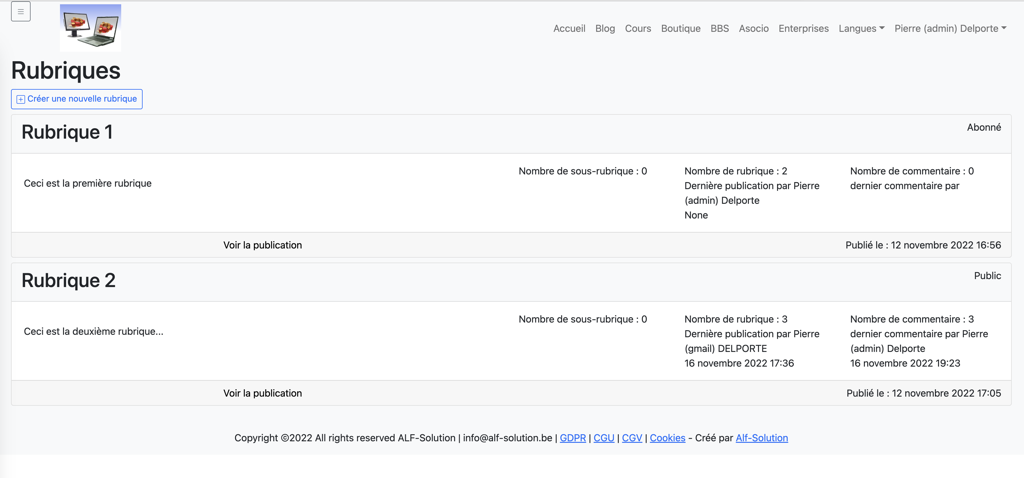Go to Accueil in the navbar
1024x478 pixels.
(569, 29)
